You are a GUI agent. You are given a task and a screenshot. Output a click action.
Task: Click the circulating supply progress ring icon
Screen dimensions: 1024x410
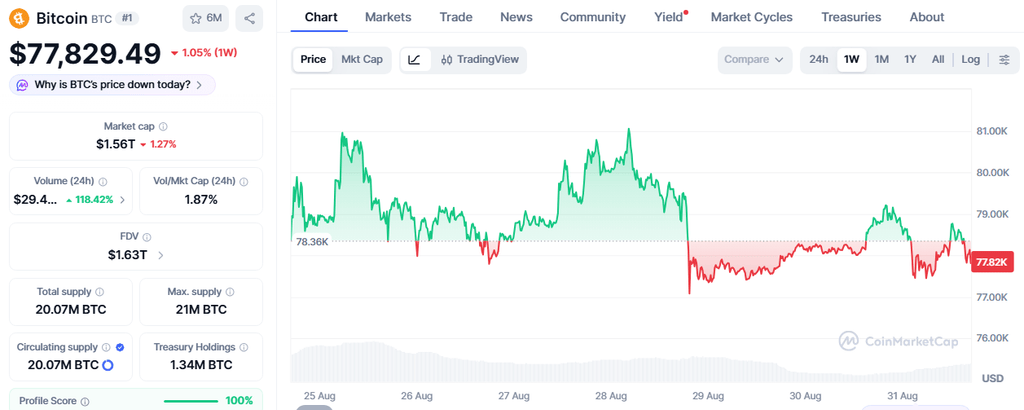pos(108,365)
